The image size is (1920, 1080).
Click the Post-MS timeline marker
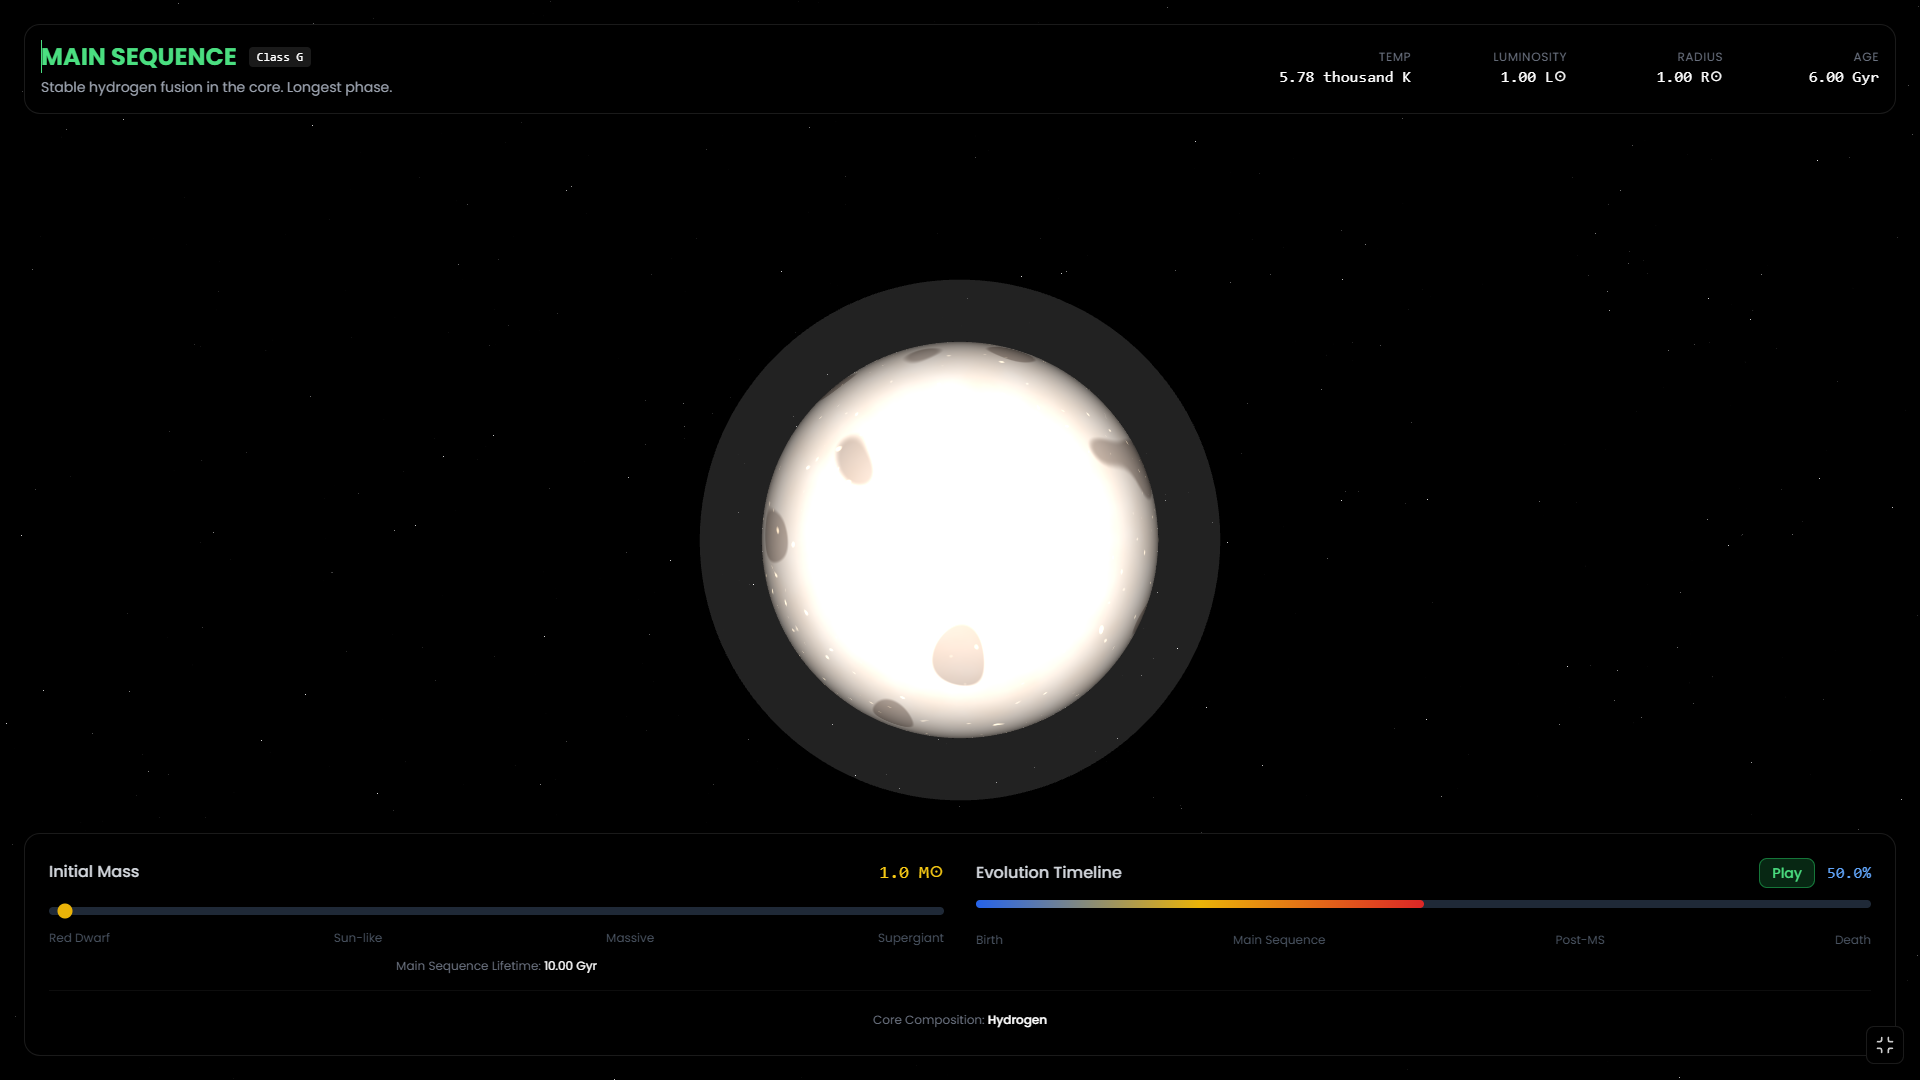click(1579, 940)
